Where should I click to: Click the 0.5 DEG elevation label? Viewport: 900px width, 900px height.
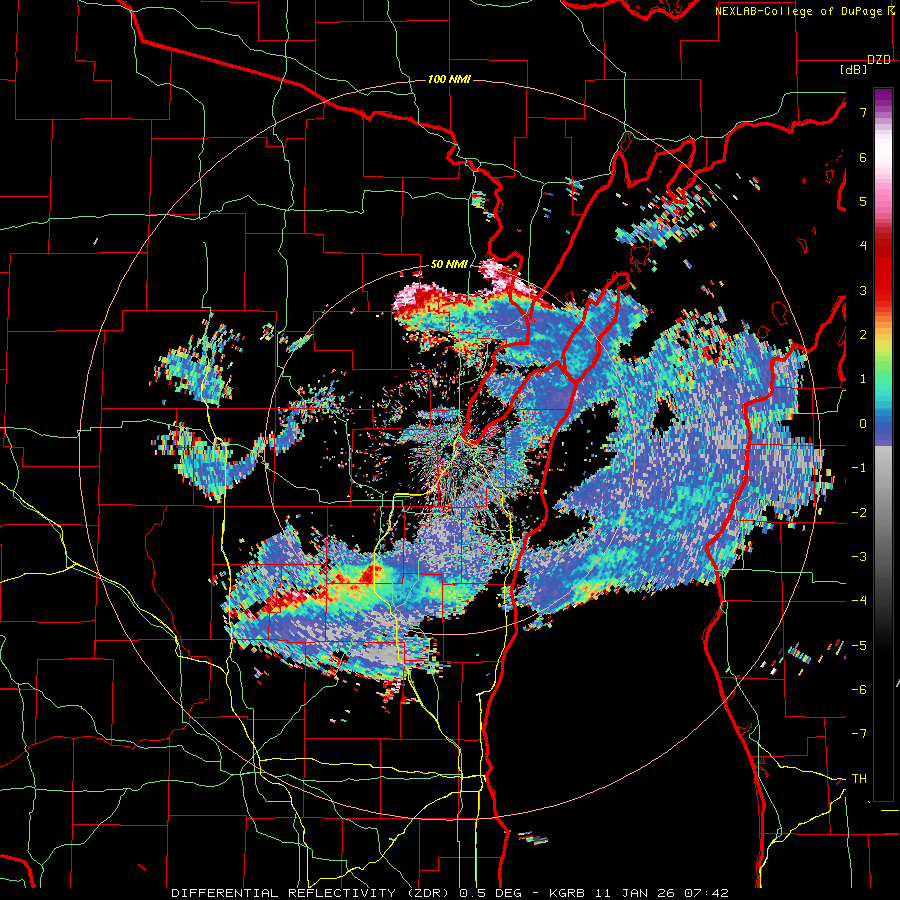490,893
